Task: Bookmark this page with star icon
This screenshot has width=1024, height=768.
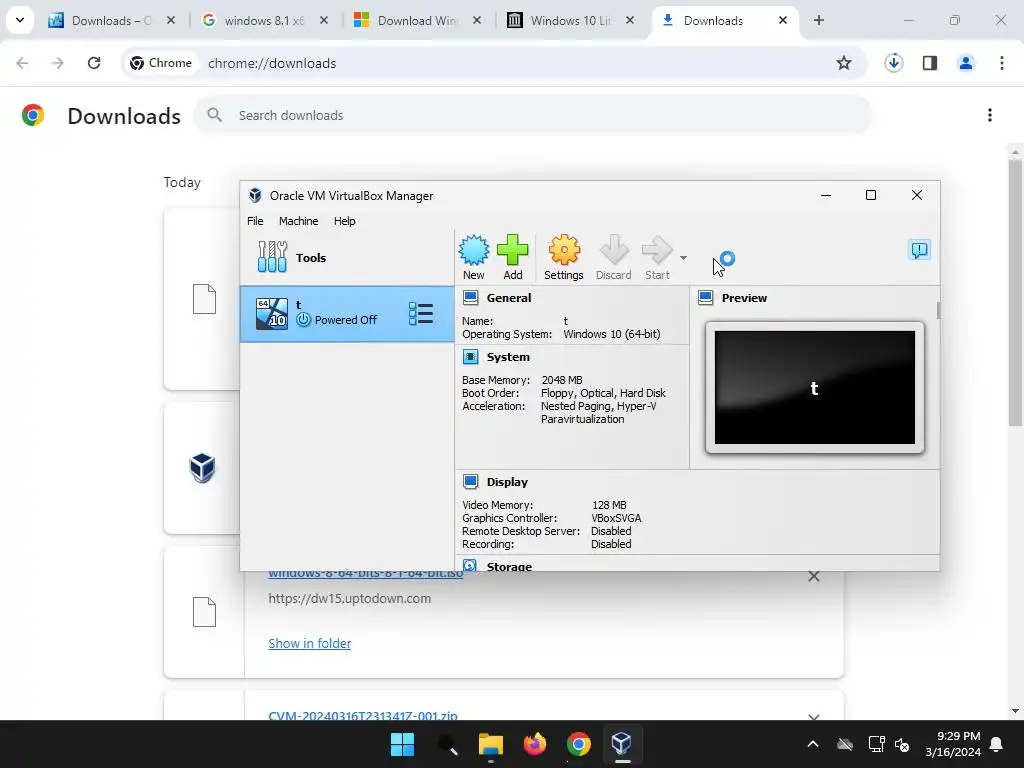Action: pos(844,63)
